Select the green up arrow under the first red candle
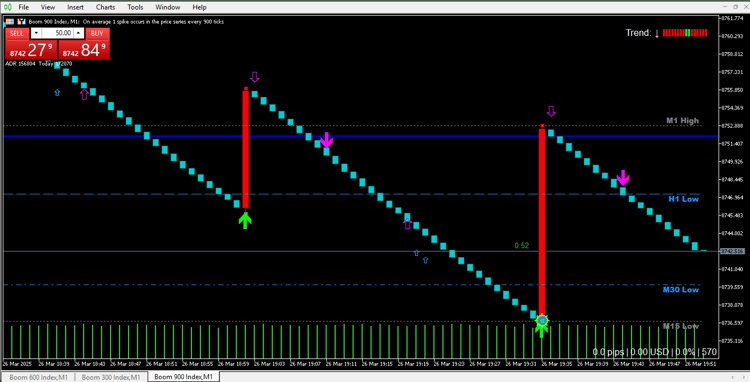 pos(245,221)
